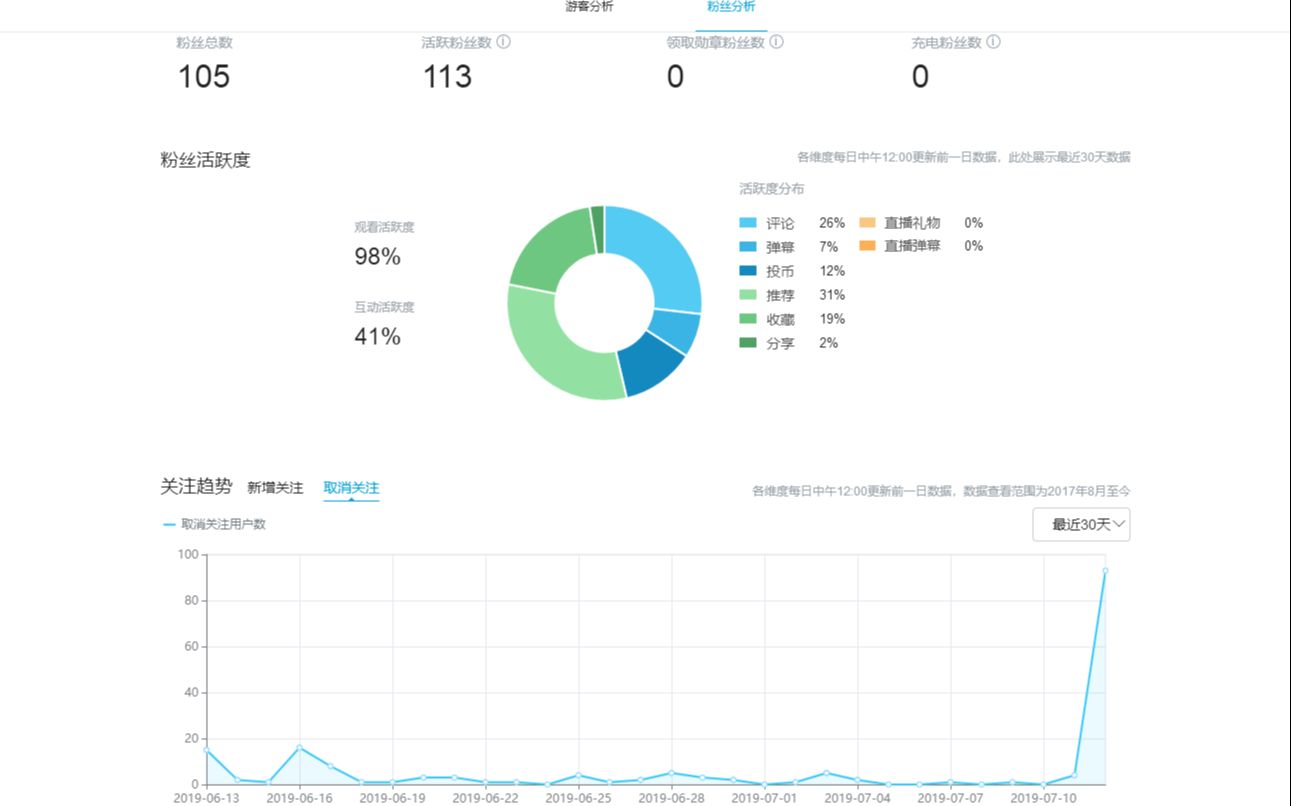Click the dark-blue 投币 donut segment
The image size is (1291, 806).
pyautogui.click(x=646, y=361)
